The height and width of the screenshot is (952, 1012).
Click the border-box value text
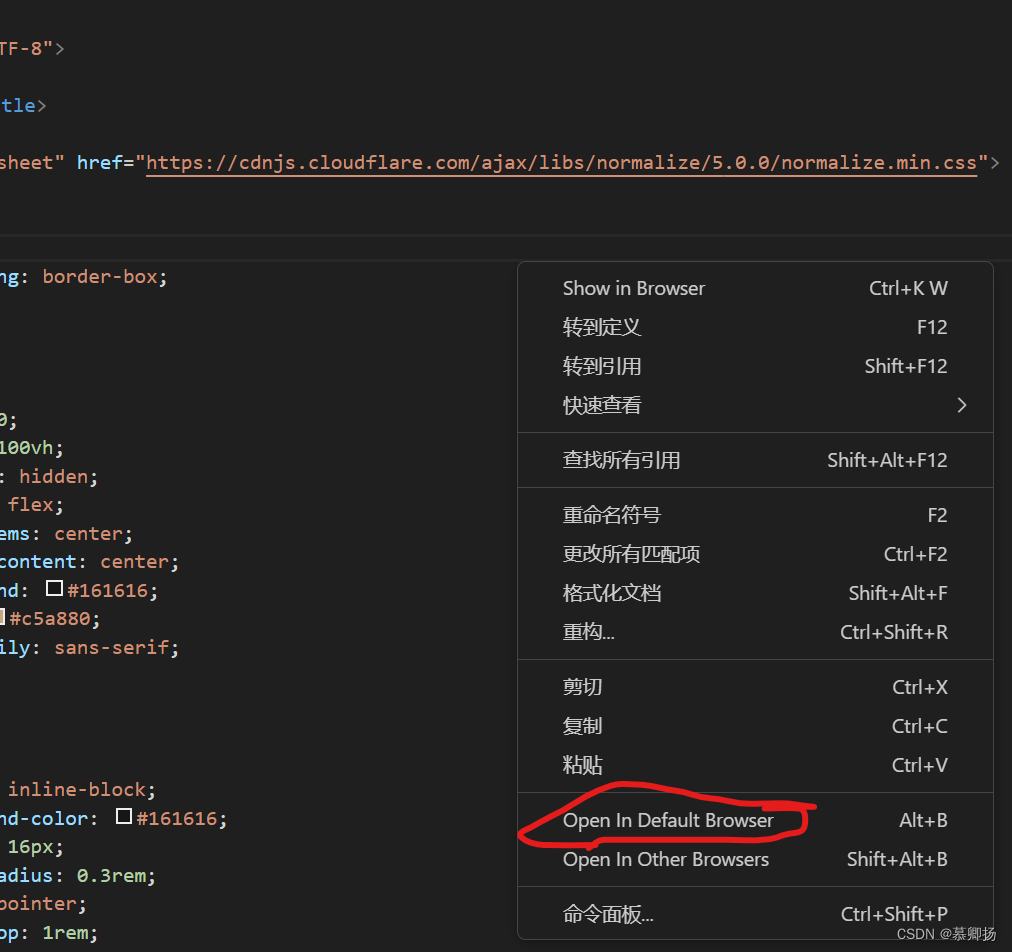[100, 277]
